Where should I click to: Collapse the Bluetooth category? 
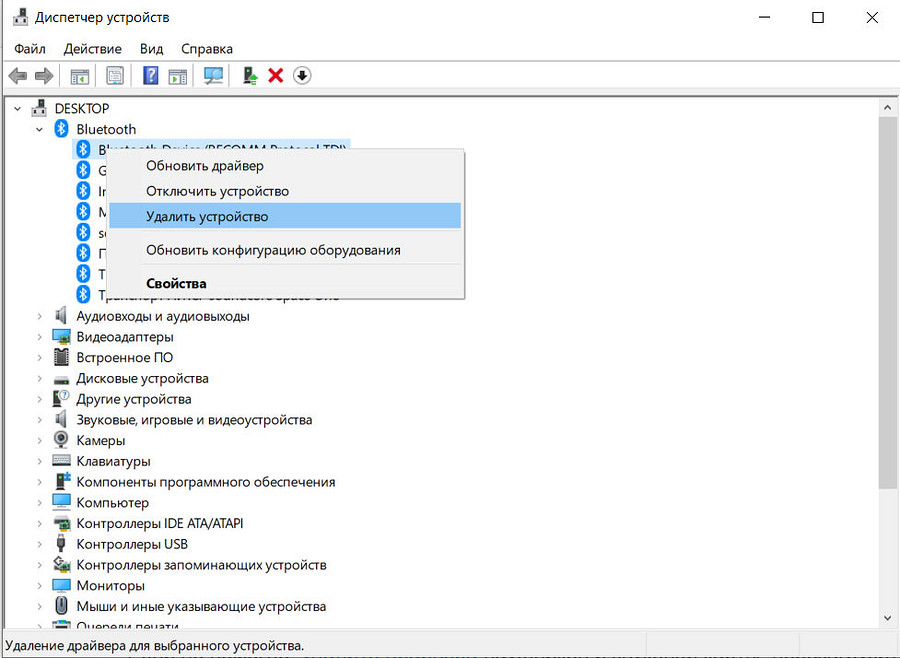pos(40,129)
